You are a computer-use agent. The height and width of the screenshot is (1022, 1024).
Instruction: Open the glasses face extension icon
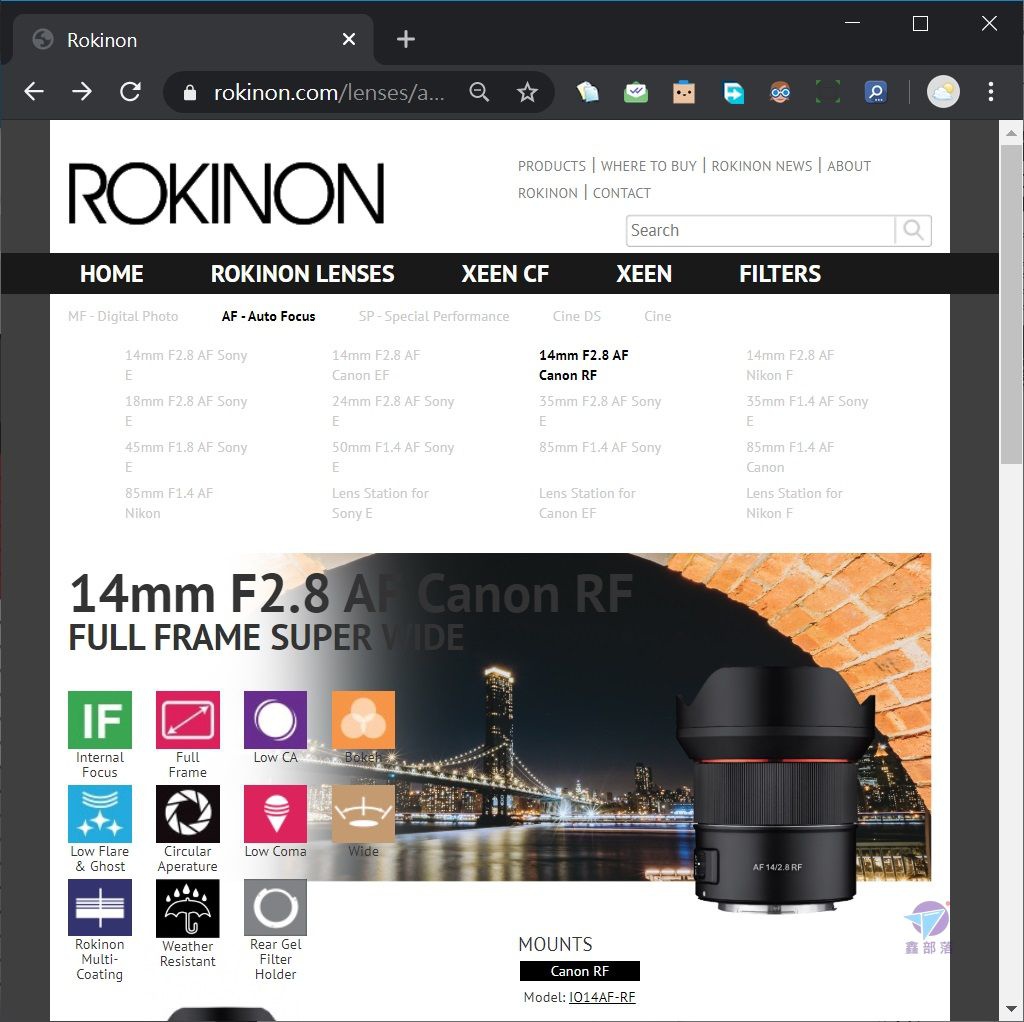pyautogui.click(x=780, y=92)
